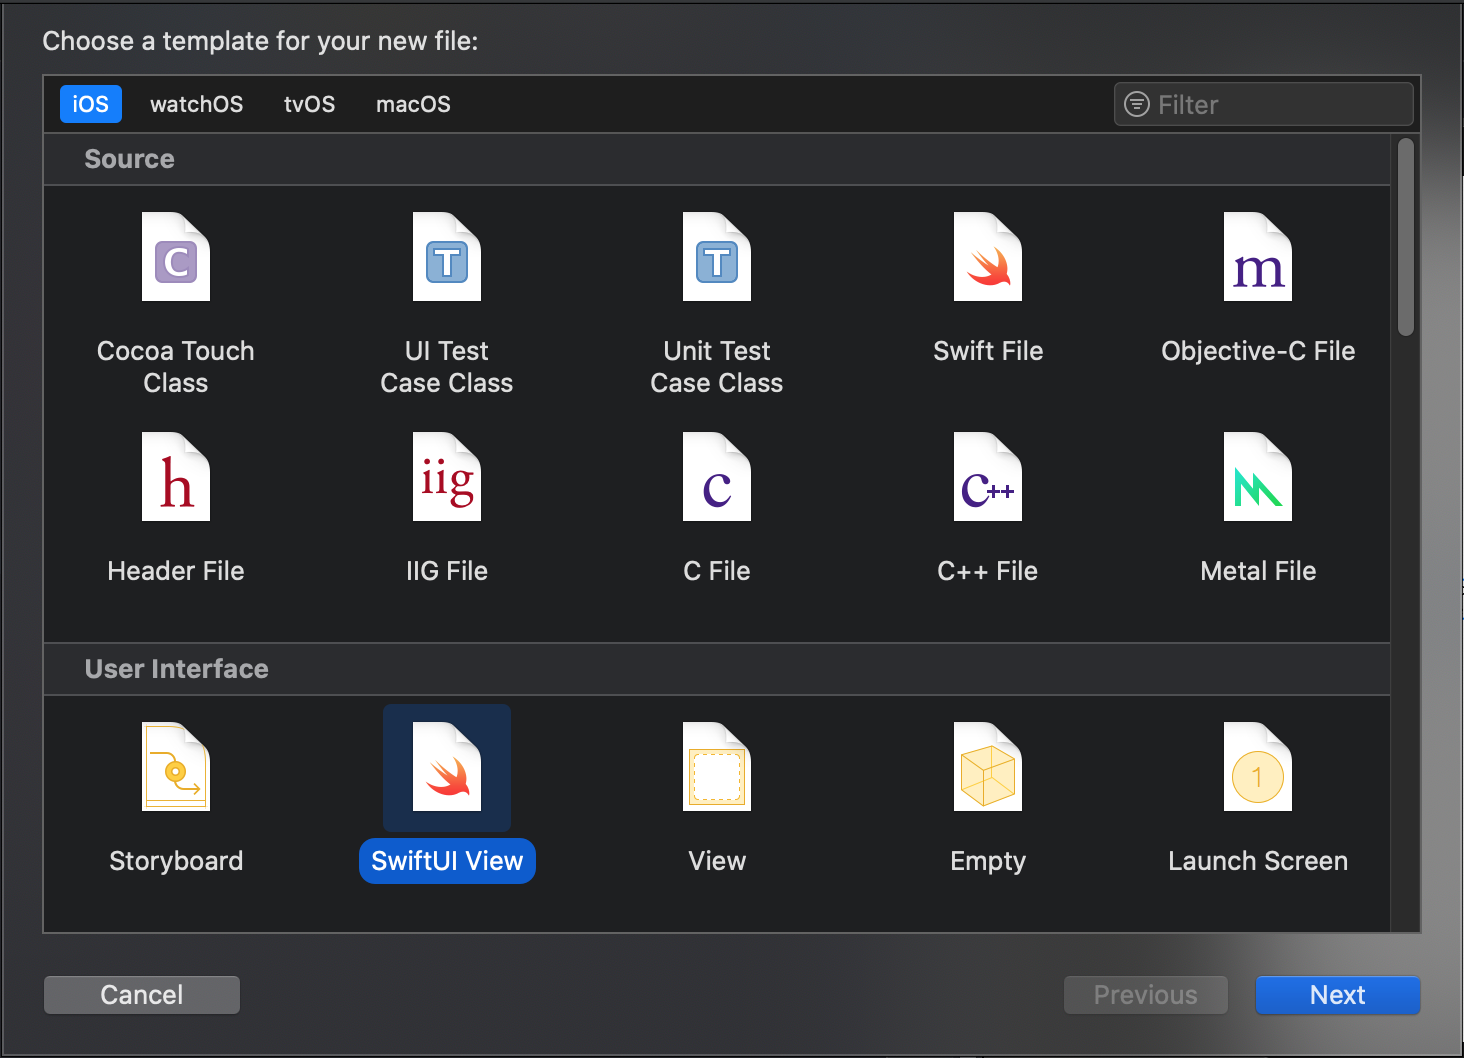Choose the C++ File template

click(x=988, y=478)
